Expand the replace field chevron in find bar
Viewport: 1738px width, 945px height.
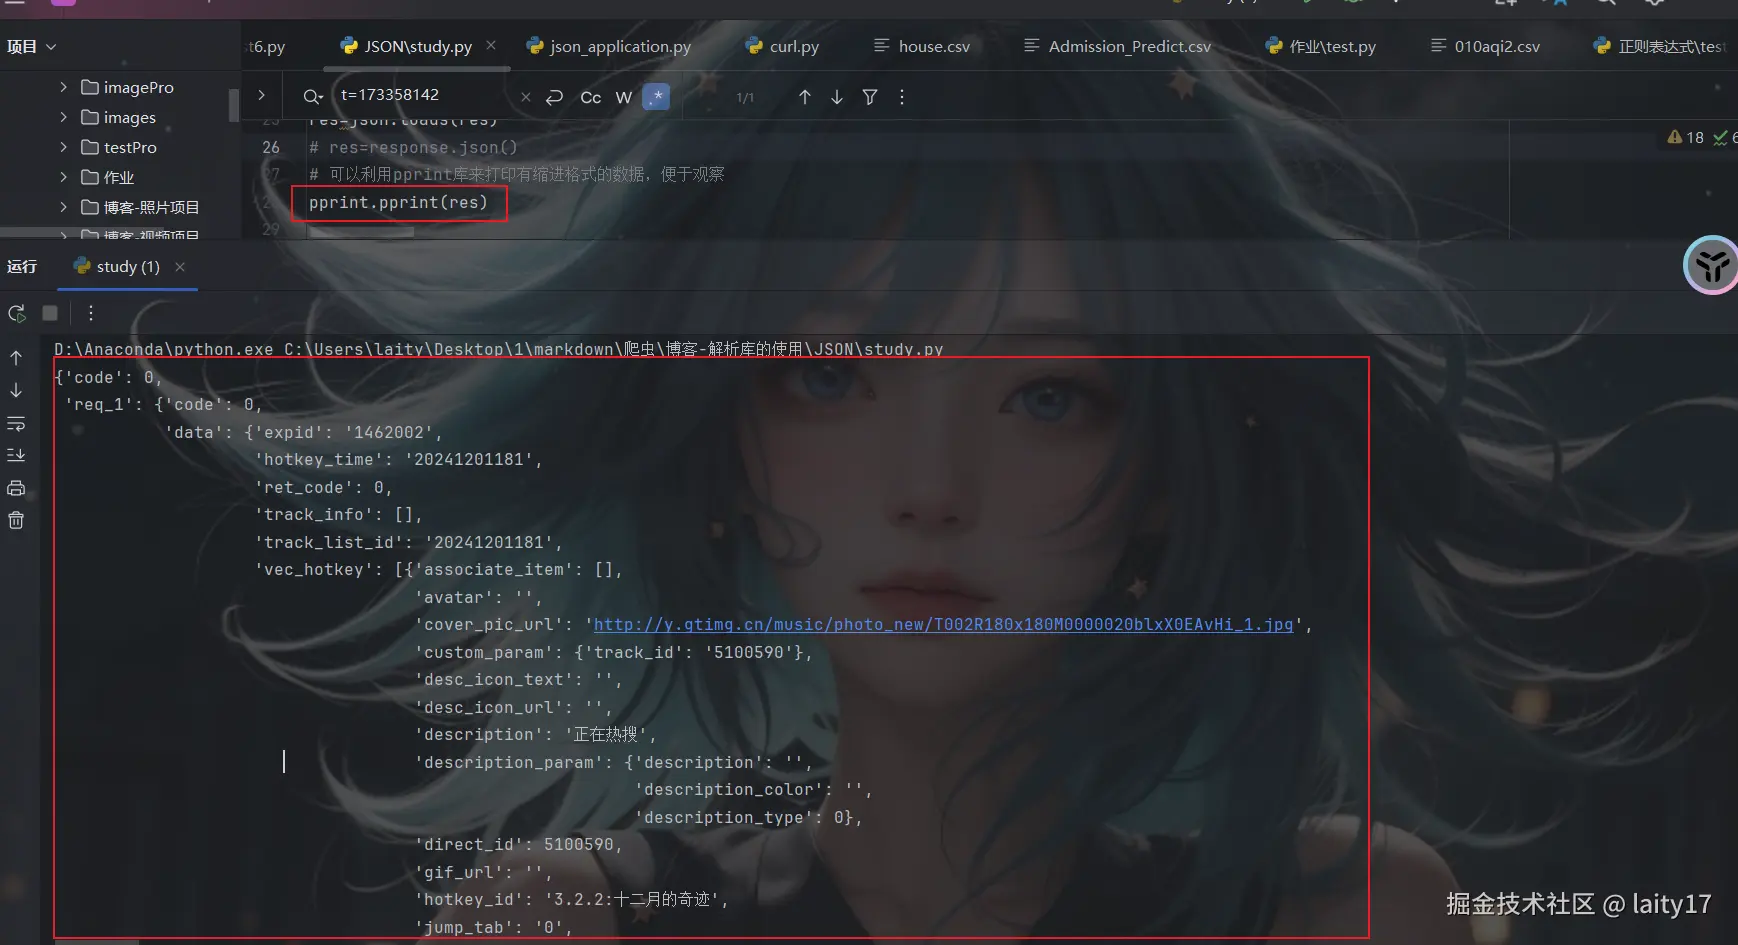click(x=261, y=95)
